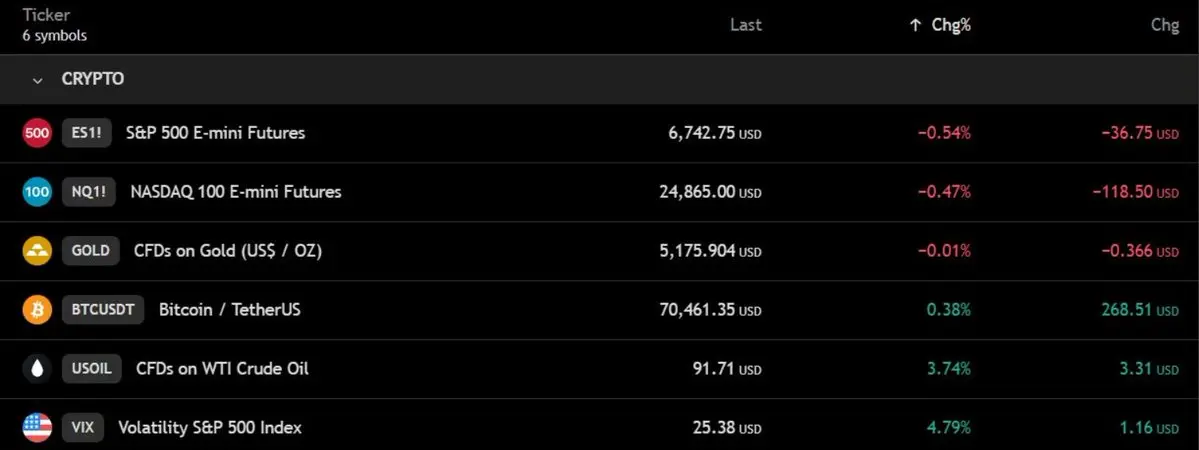Click the US flag VIX icon
This screenshot has height=450, width=1199.
point(37,428)
